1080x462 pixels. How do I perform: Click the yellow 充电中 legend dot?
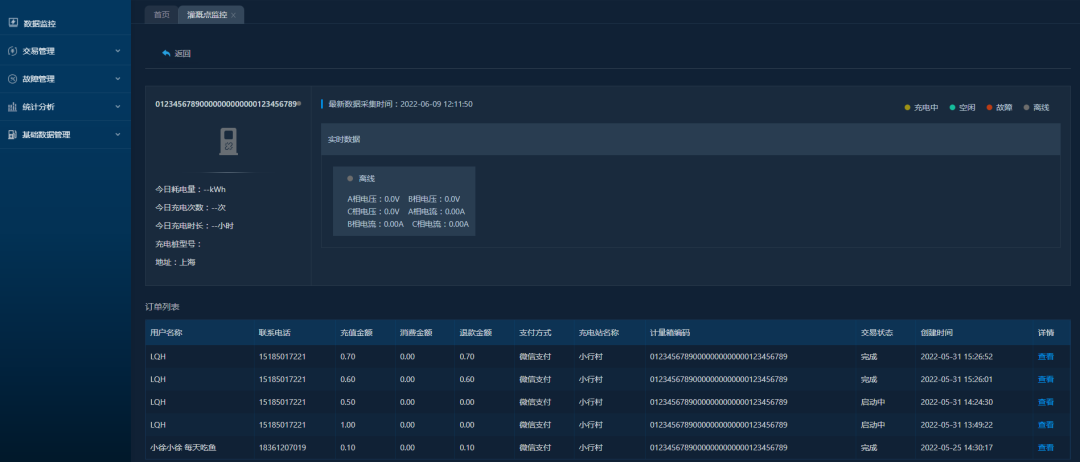tap(907, 107)
